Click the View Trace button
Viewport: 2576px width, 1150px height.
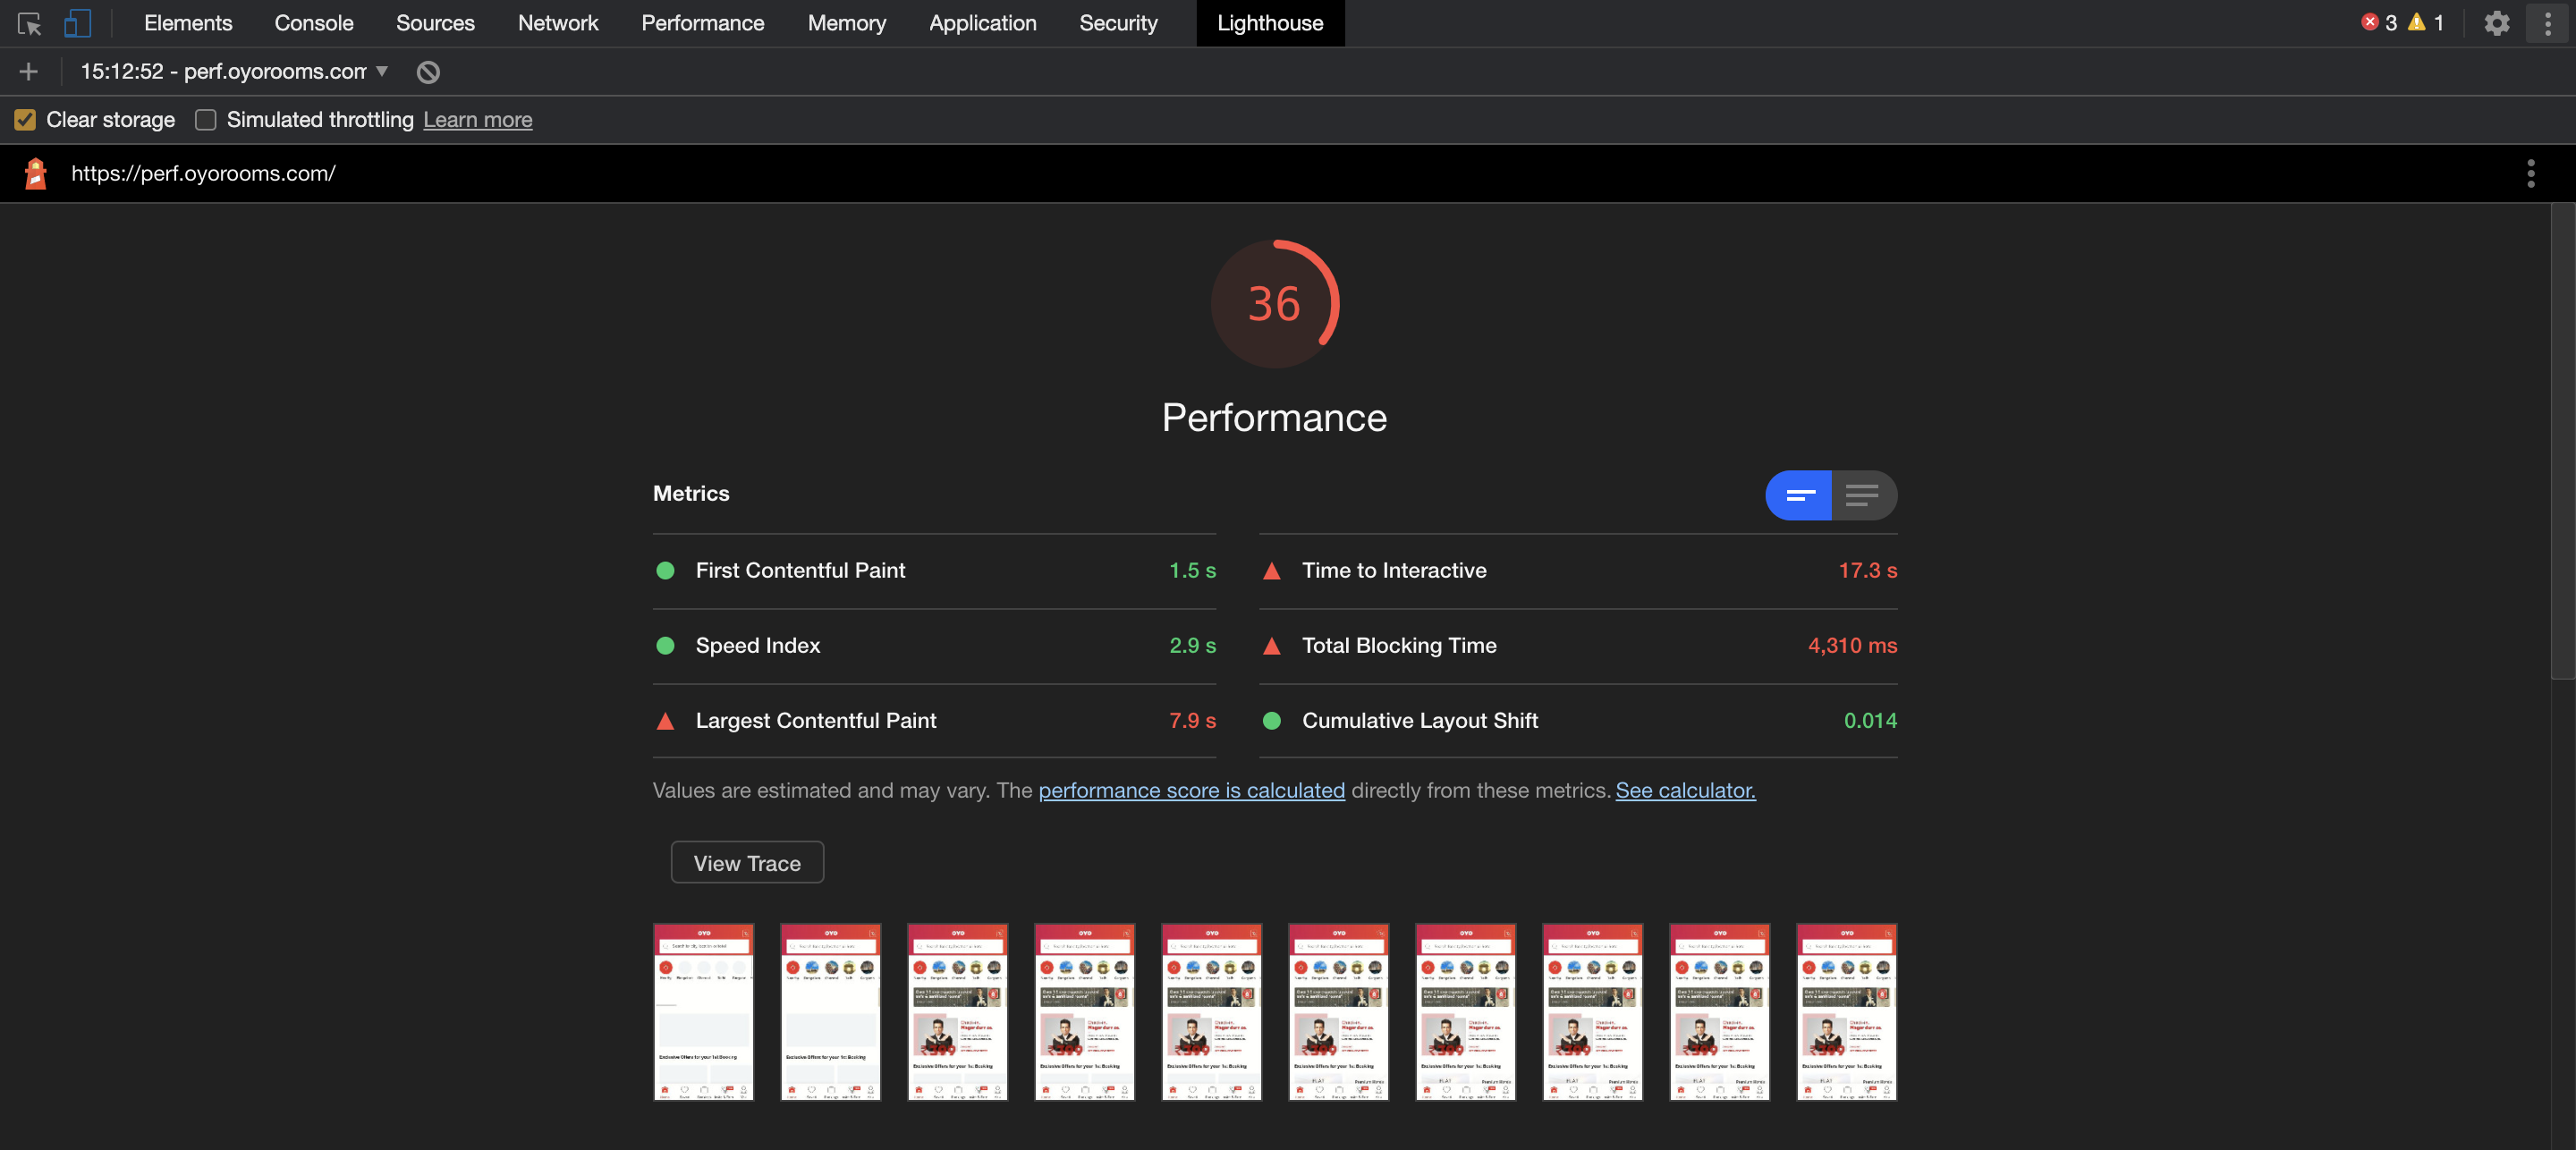pyautogui.click(x=747, y=862)
